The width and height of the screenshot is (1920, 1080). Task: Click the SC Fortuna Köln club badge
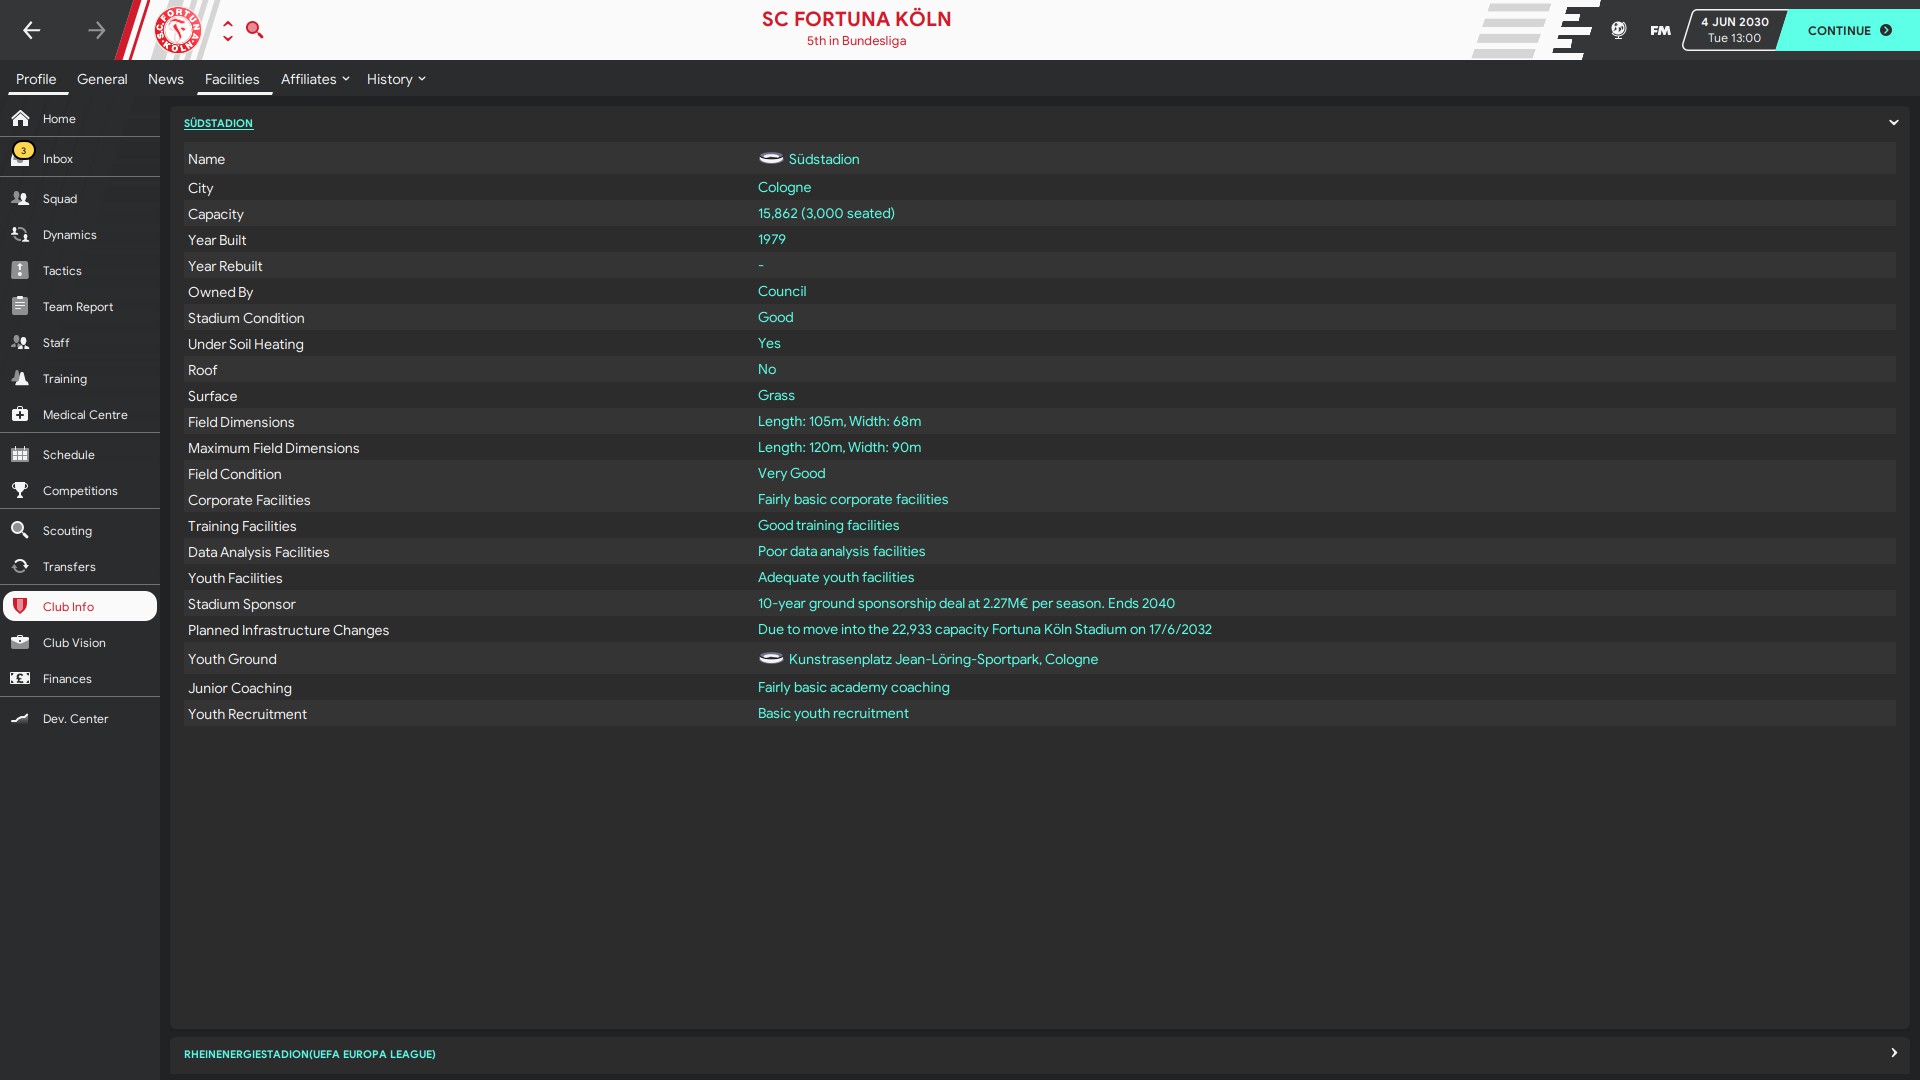pyautogui.click(x=178, y=30)
